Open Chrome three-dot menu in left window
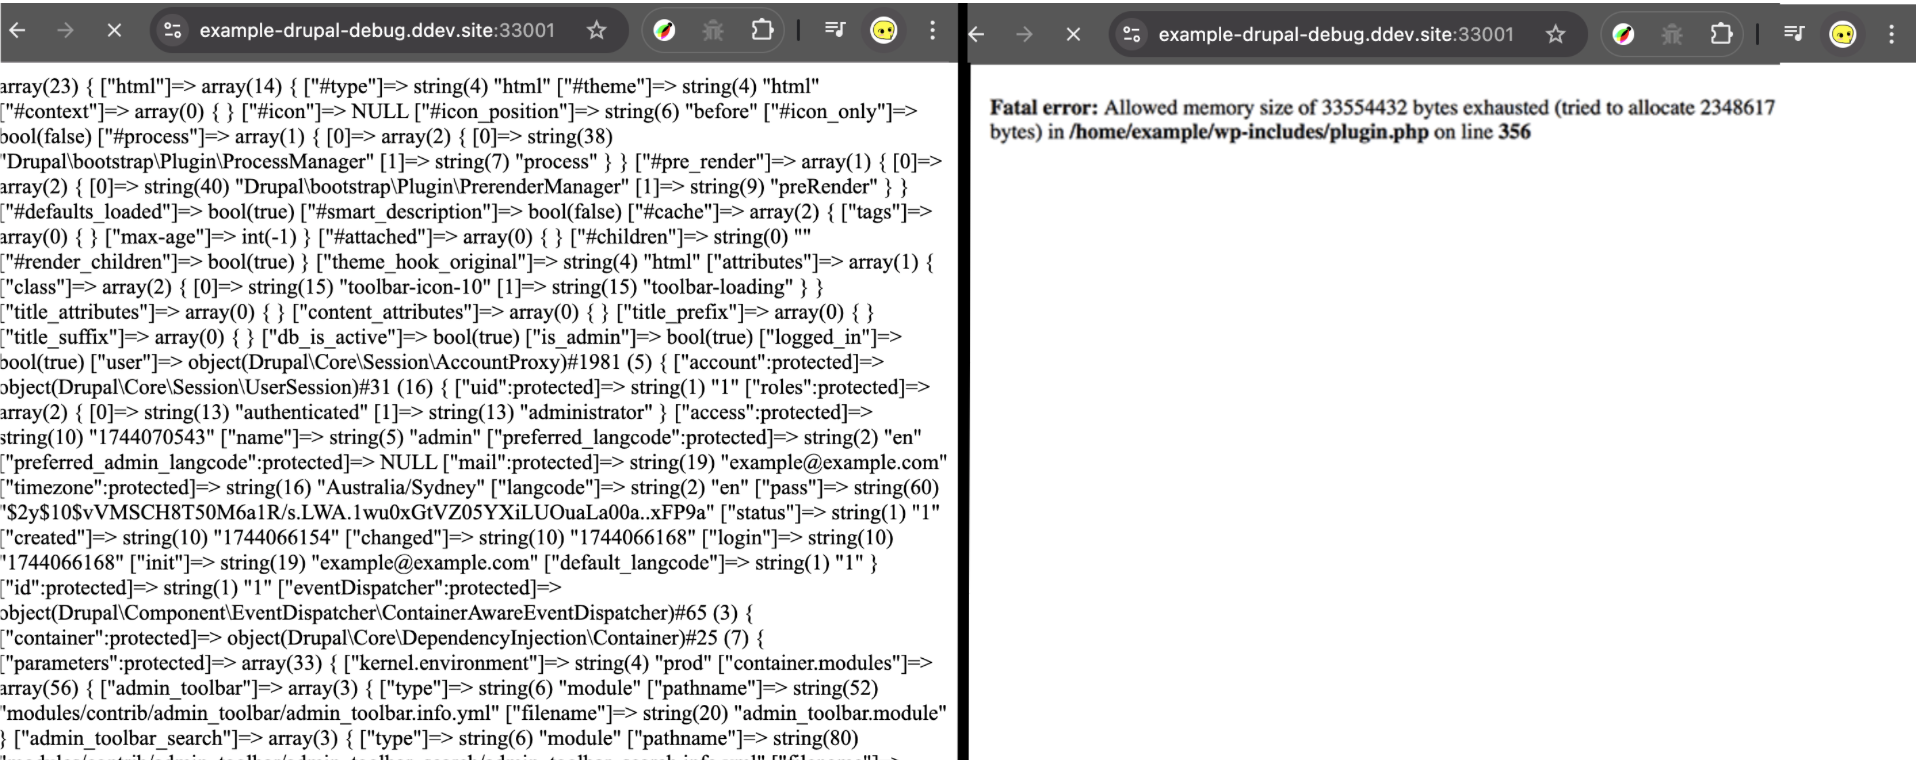 tap(932, 31)
